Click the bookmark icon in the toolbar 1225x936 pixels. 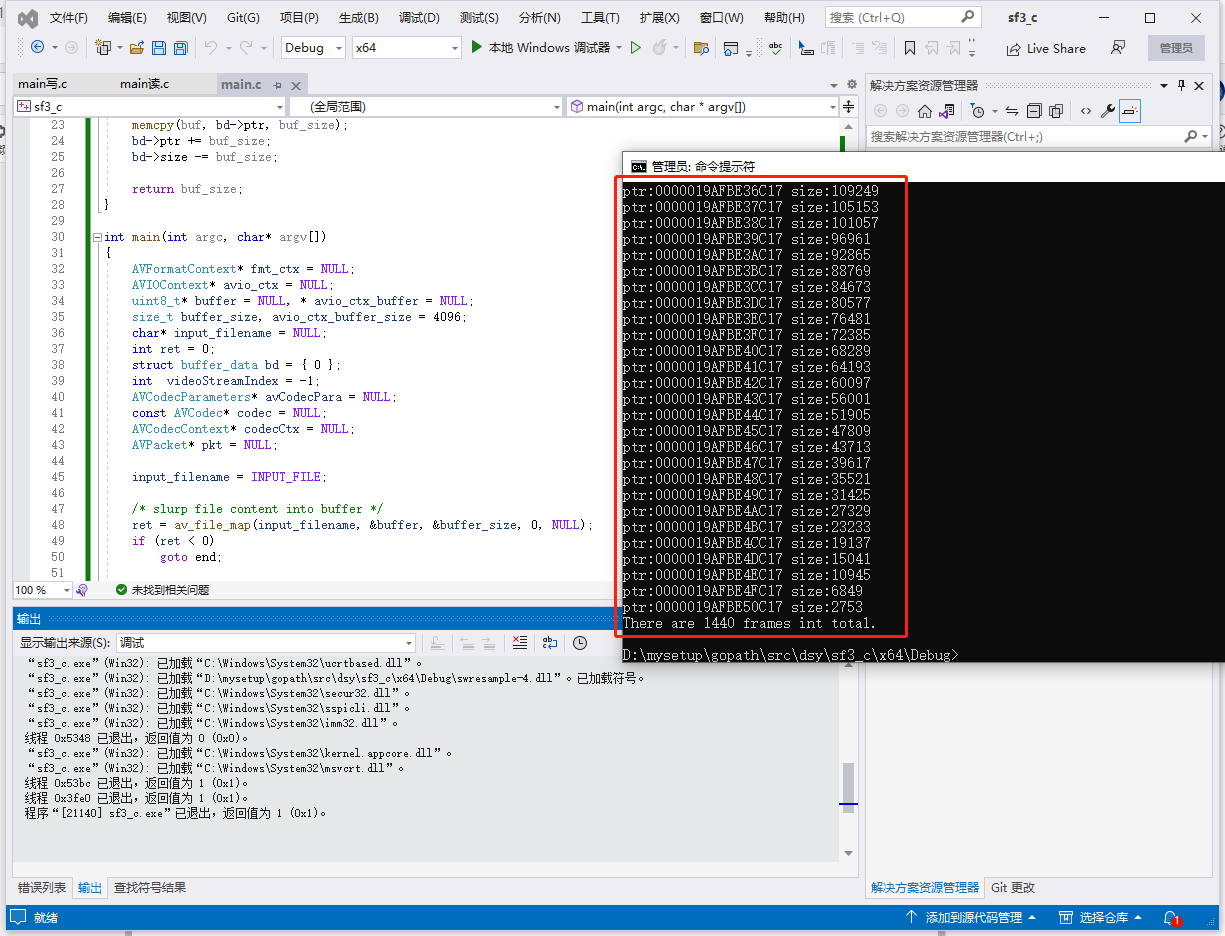tap(909, 47)
